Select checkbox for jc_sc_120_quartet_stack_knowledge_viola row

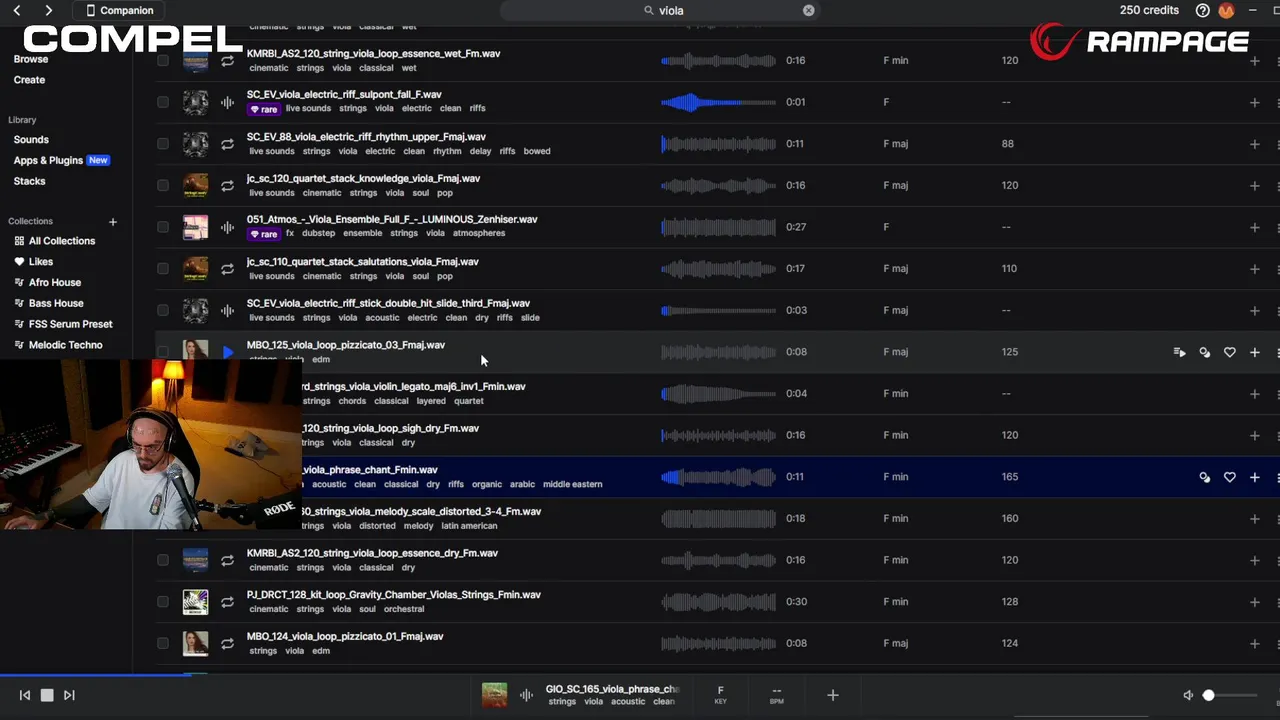click(x=163, y=185)
